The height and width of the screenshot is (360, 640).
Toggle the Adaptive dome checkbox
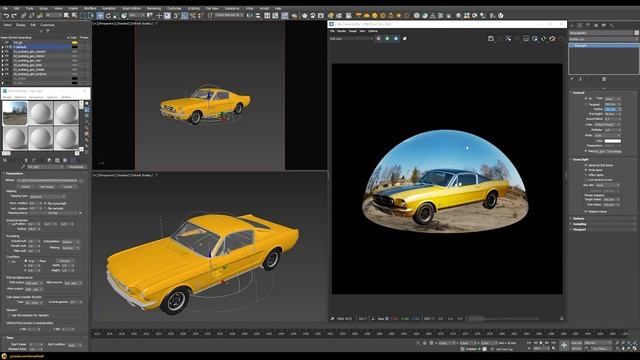586,211
